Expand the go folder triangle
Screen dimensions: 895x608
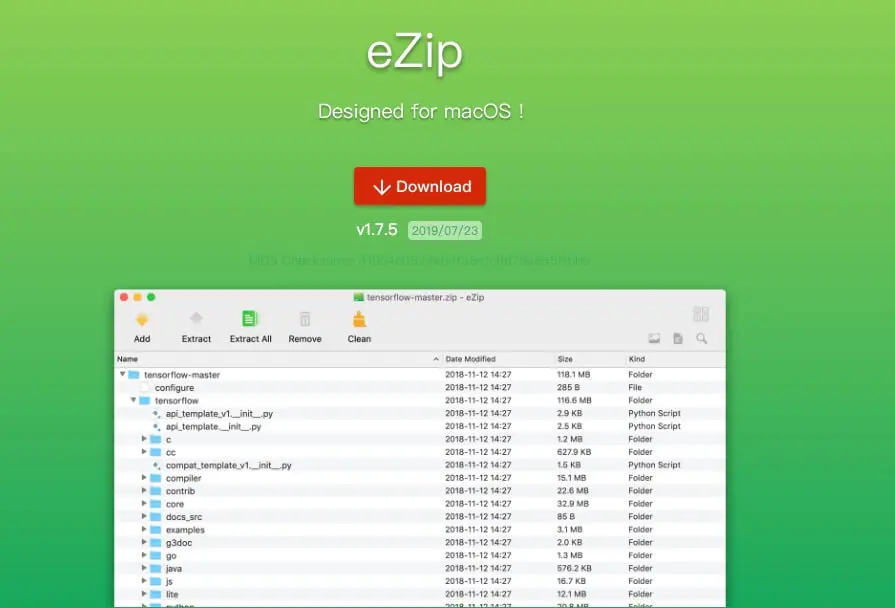[144, 555]
